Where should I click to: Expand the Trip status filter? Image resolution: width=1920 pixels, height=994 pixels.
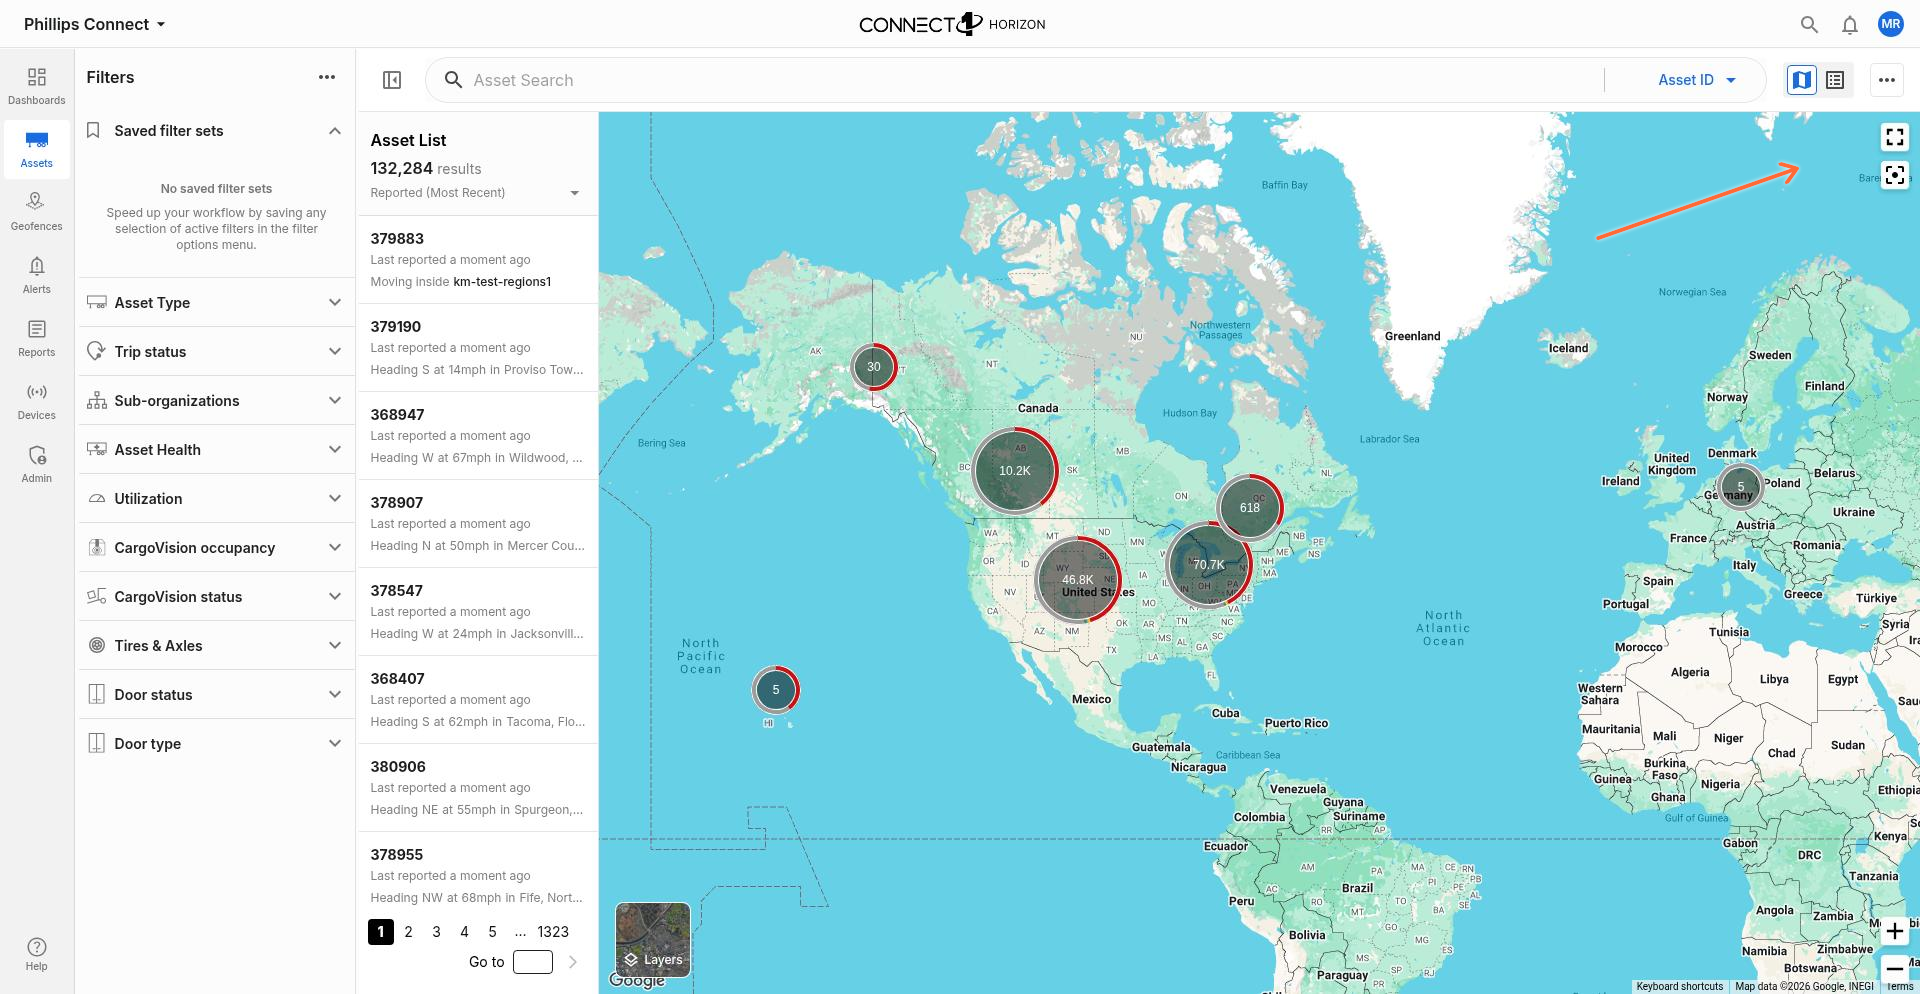[x=216, y=352]
